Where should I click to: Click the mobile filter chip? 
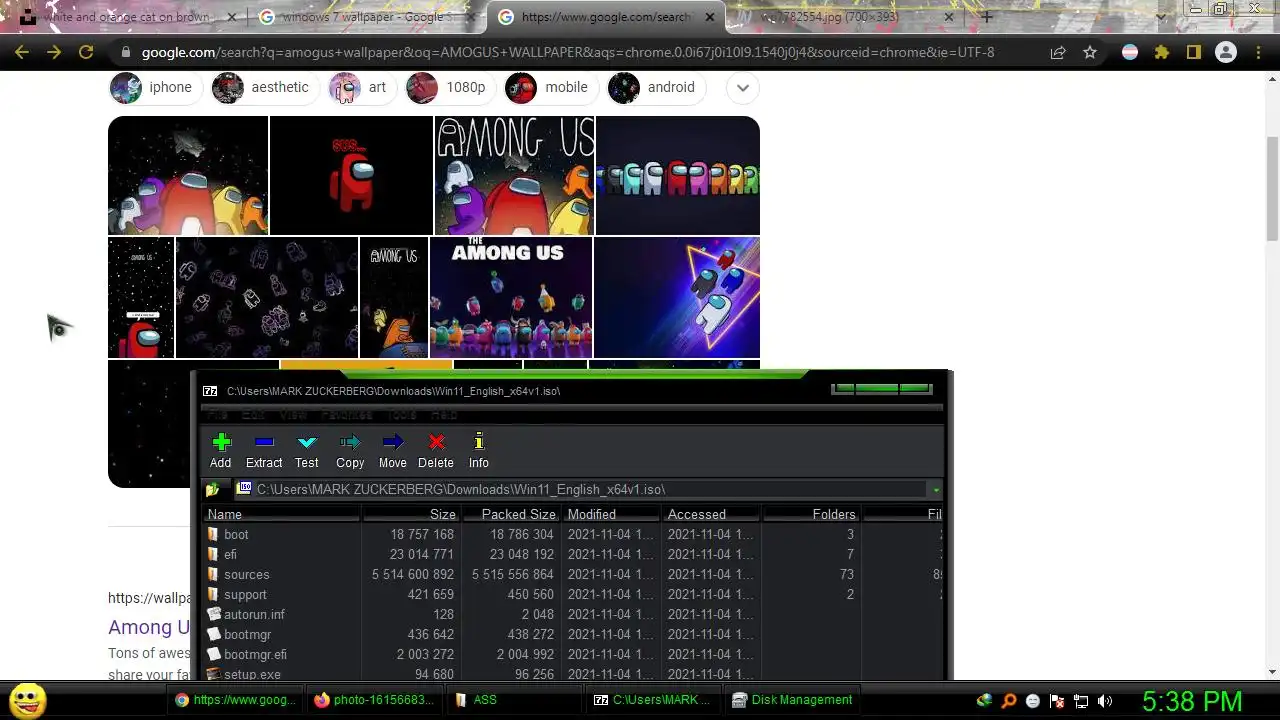click(550, 87)
